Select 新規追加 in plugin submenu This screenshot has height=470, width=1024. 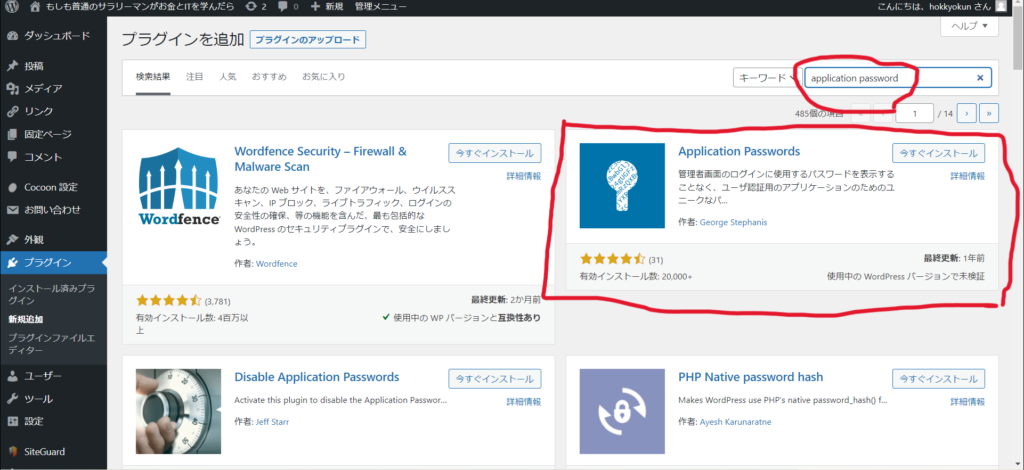[26, 319]
